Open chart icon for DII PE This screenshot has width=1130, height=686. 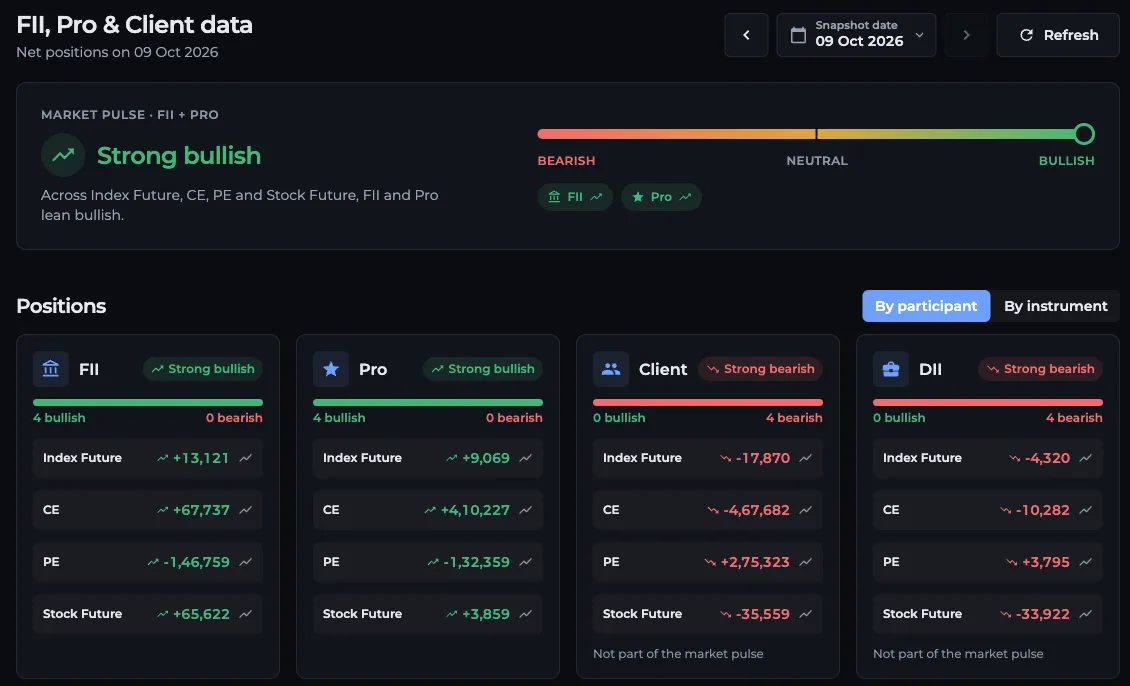[x=1086, y=562]
